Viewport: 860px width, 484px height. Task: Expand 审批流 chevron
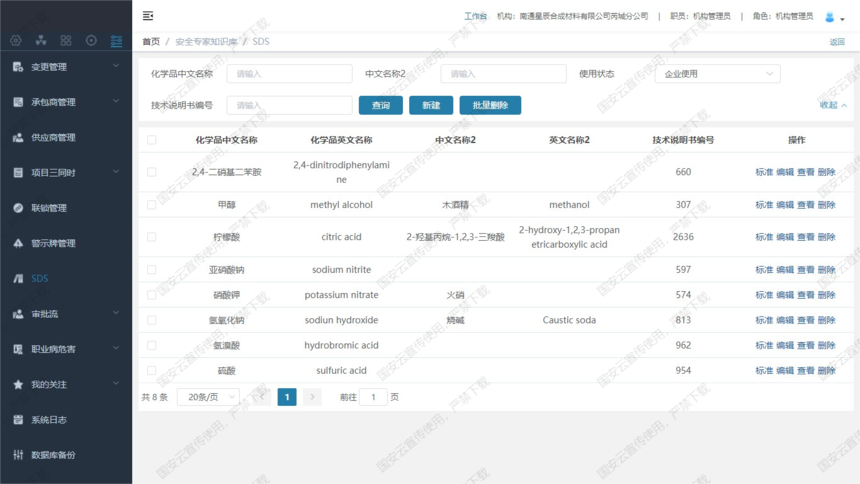point(116,313)
